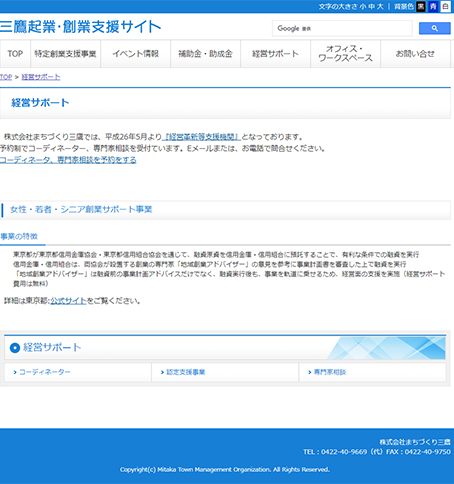Click the circle icon beside 経営サポート heading
This screenshot has height=484, width=454.
click(x=15, y=348)
